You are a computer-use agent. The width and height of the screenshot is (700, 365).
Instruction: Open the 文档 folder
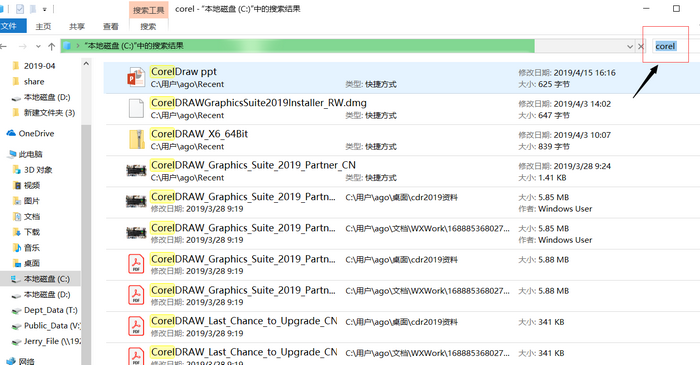(x=32, y=217)
